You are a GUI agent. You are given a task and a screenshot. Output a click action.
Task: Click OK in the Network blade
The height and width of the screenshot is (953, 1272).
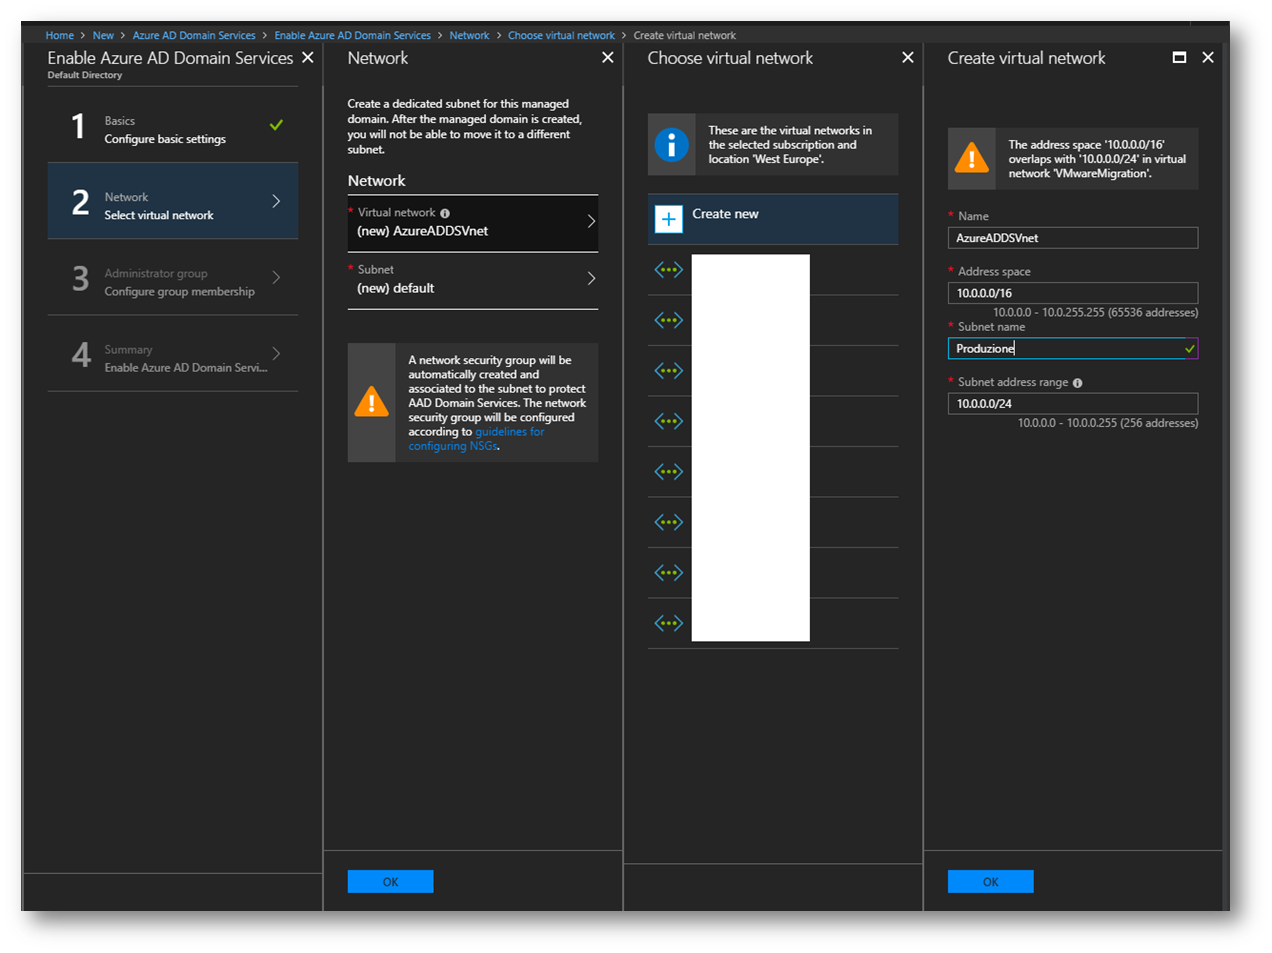tap(390, 881)
